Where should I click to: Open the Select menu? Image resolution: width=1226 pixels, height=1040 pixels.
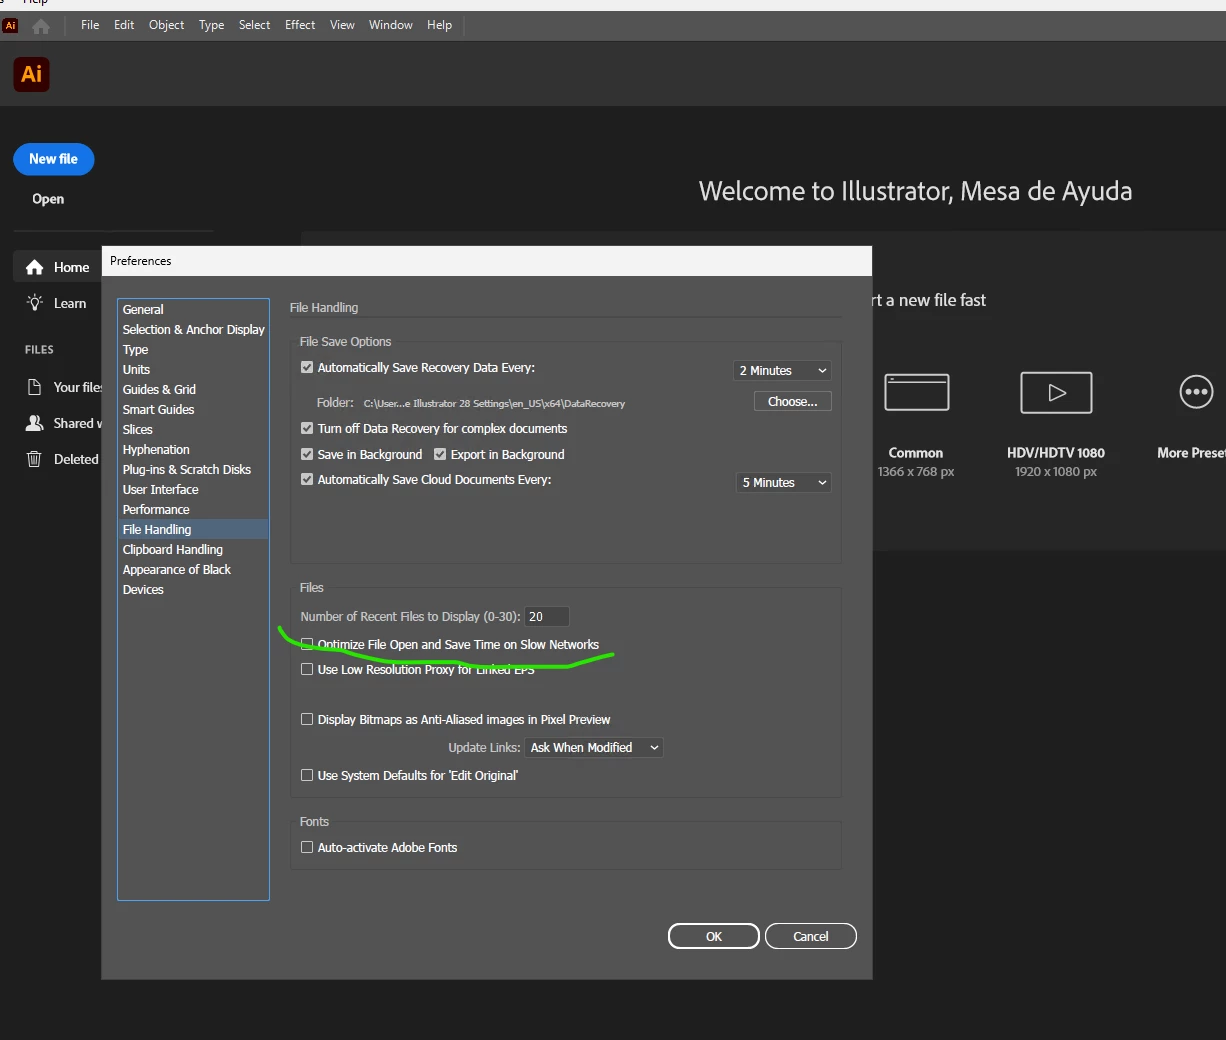click(254, 25)
